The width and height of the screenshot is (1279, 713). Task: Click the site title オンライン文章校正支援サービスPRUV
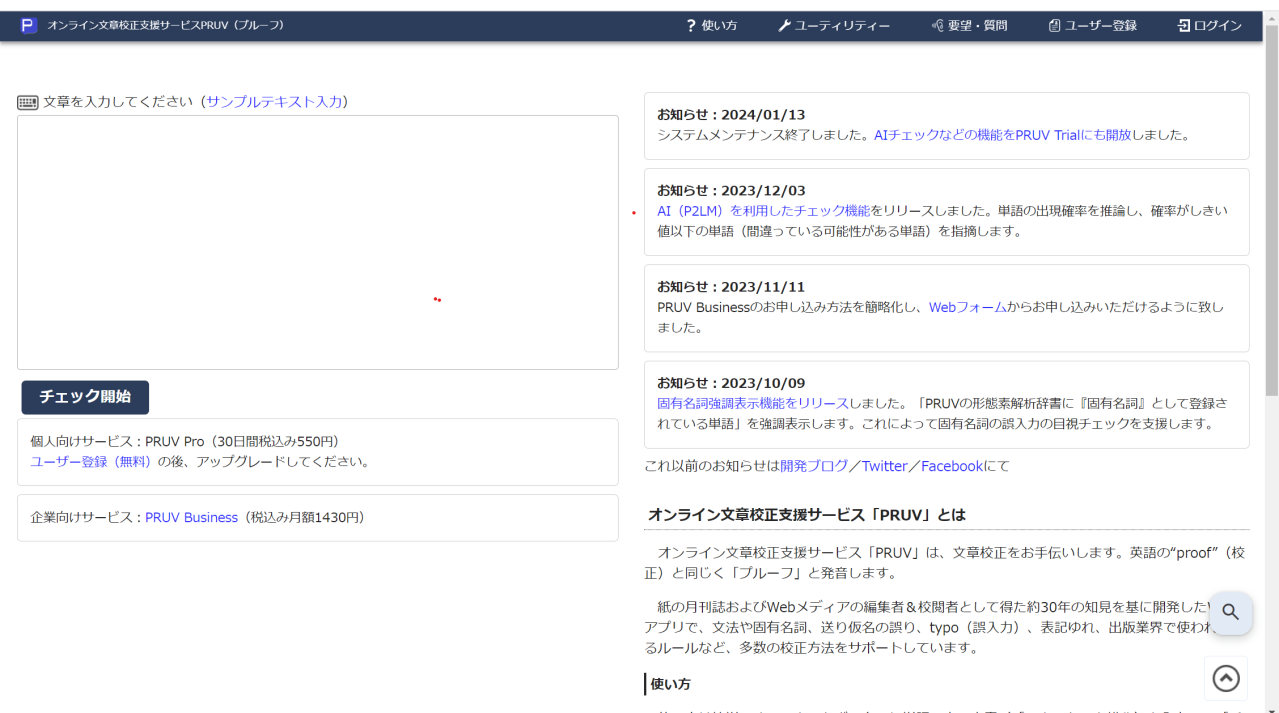click(166, 26)
